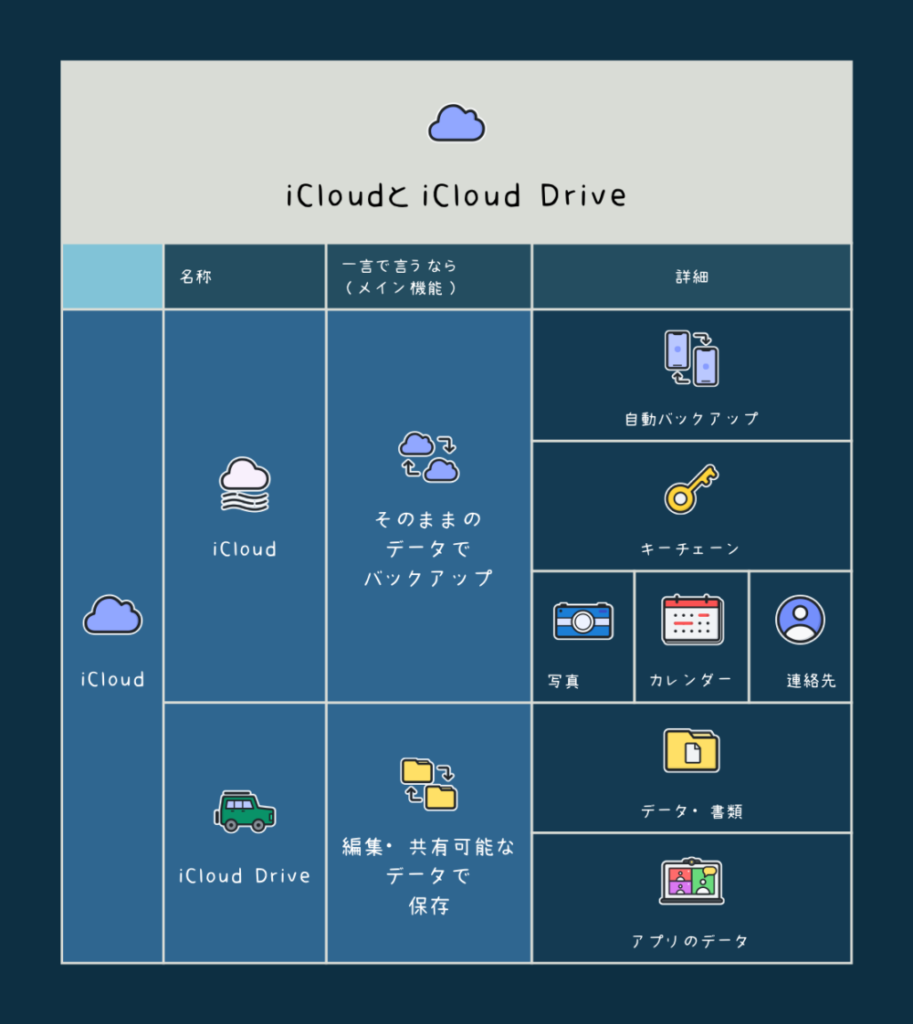Click the two-folders sync arrows icon

428,784
